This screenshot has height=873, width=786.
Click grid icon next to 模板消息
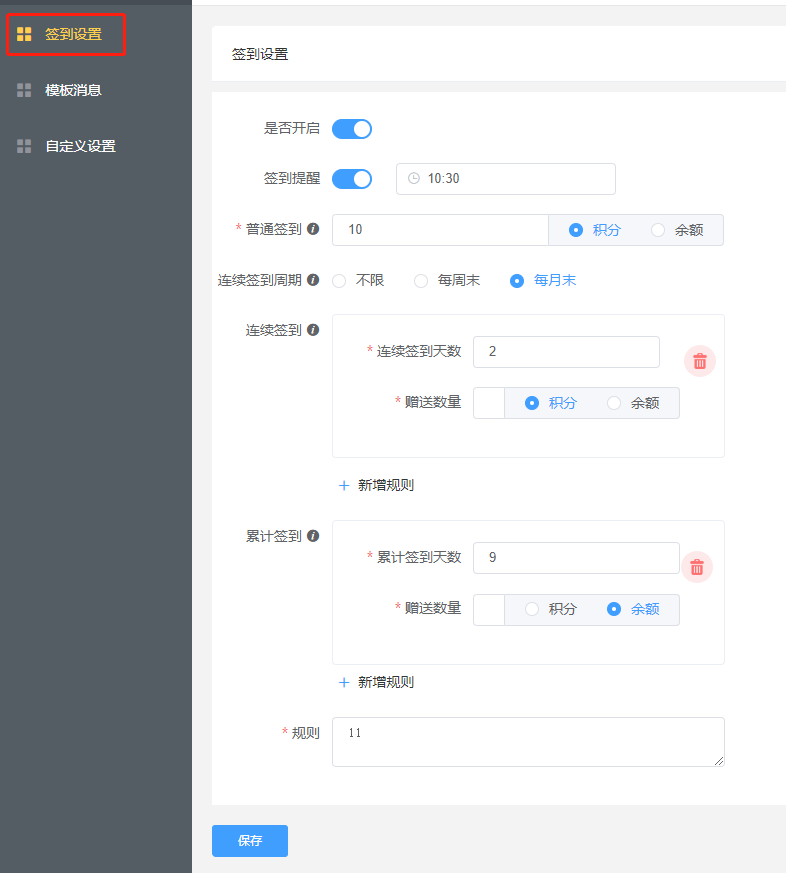coord(24,90)
